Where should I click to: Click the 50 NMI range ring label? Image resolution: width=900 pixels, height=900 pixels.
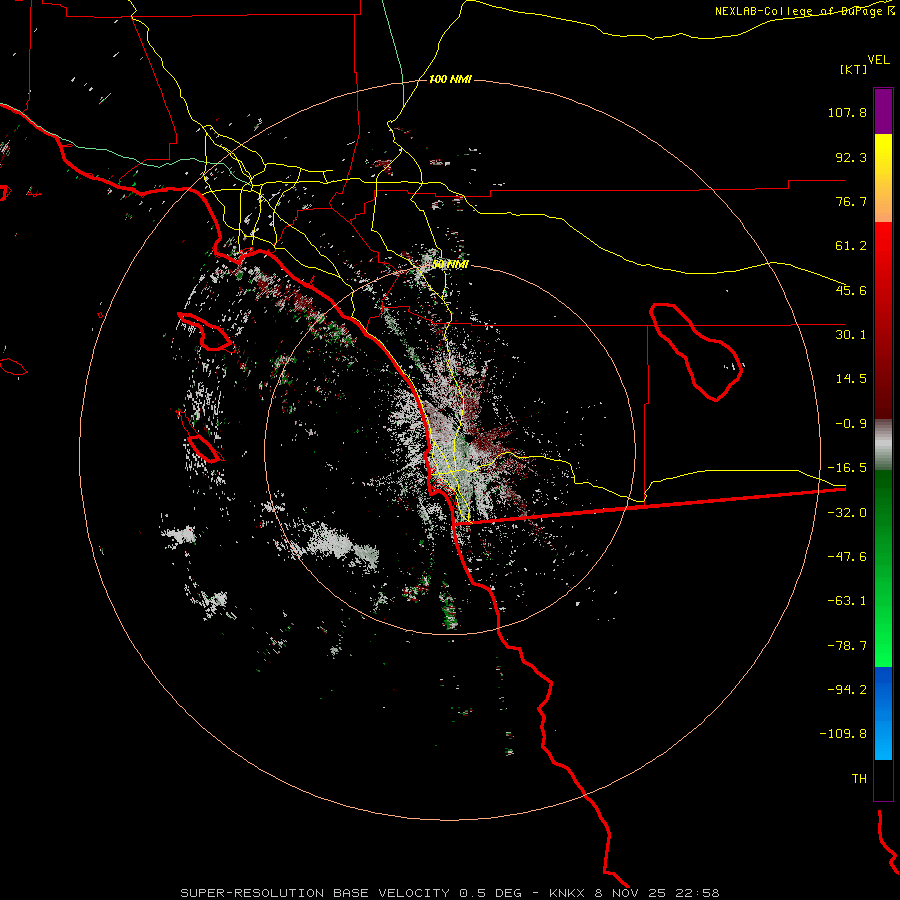pyautogui.click(x=451, y=265)
